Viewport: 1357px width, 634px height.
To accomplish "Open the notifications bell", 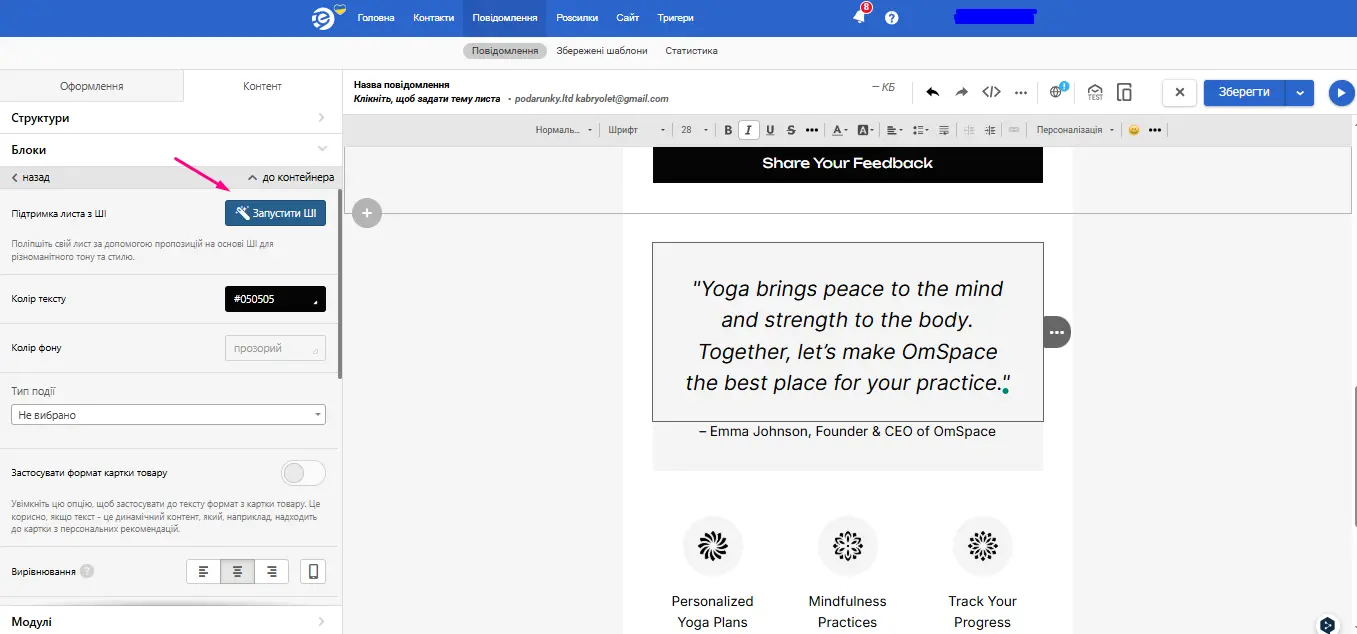I will [x=859, y=17].
